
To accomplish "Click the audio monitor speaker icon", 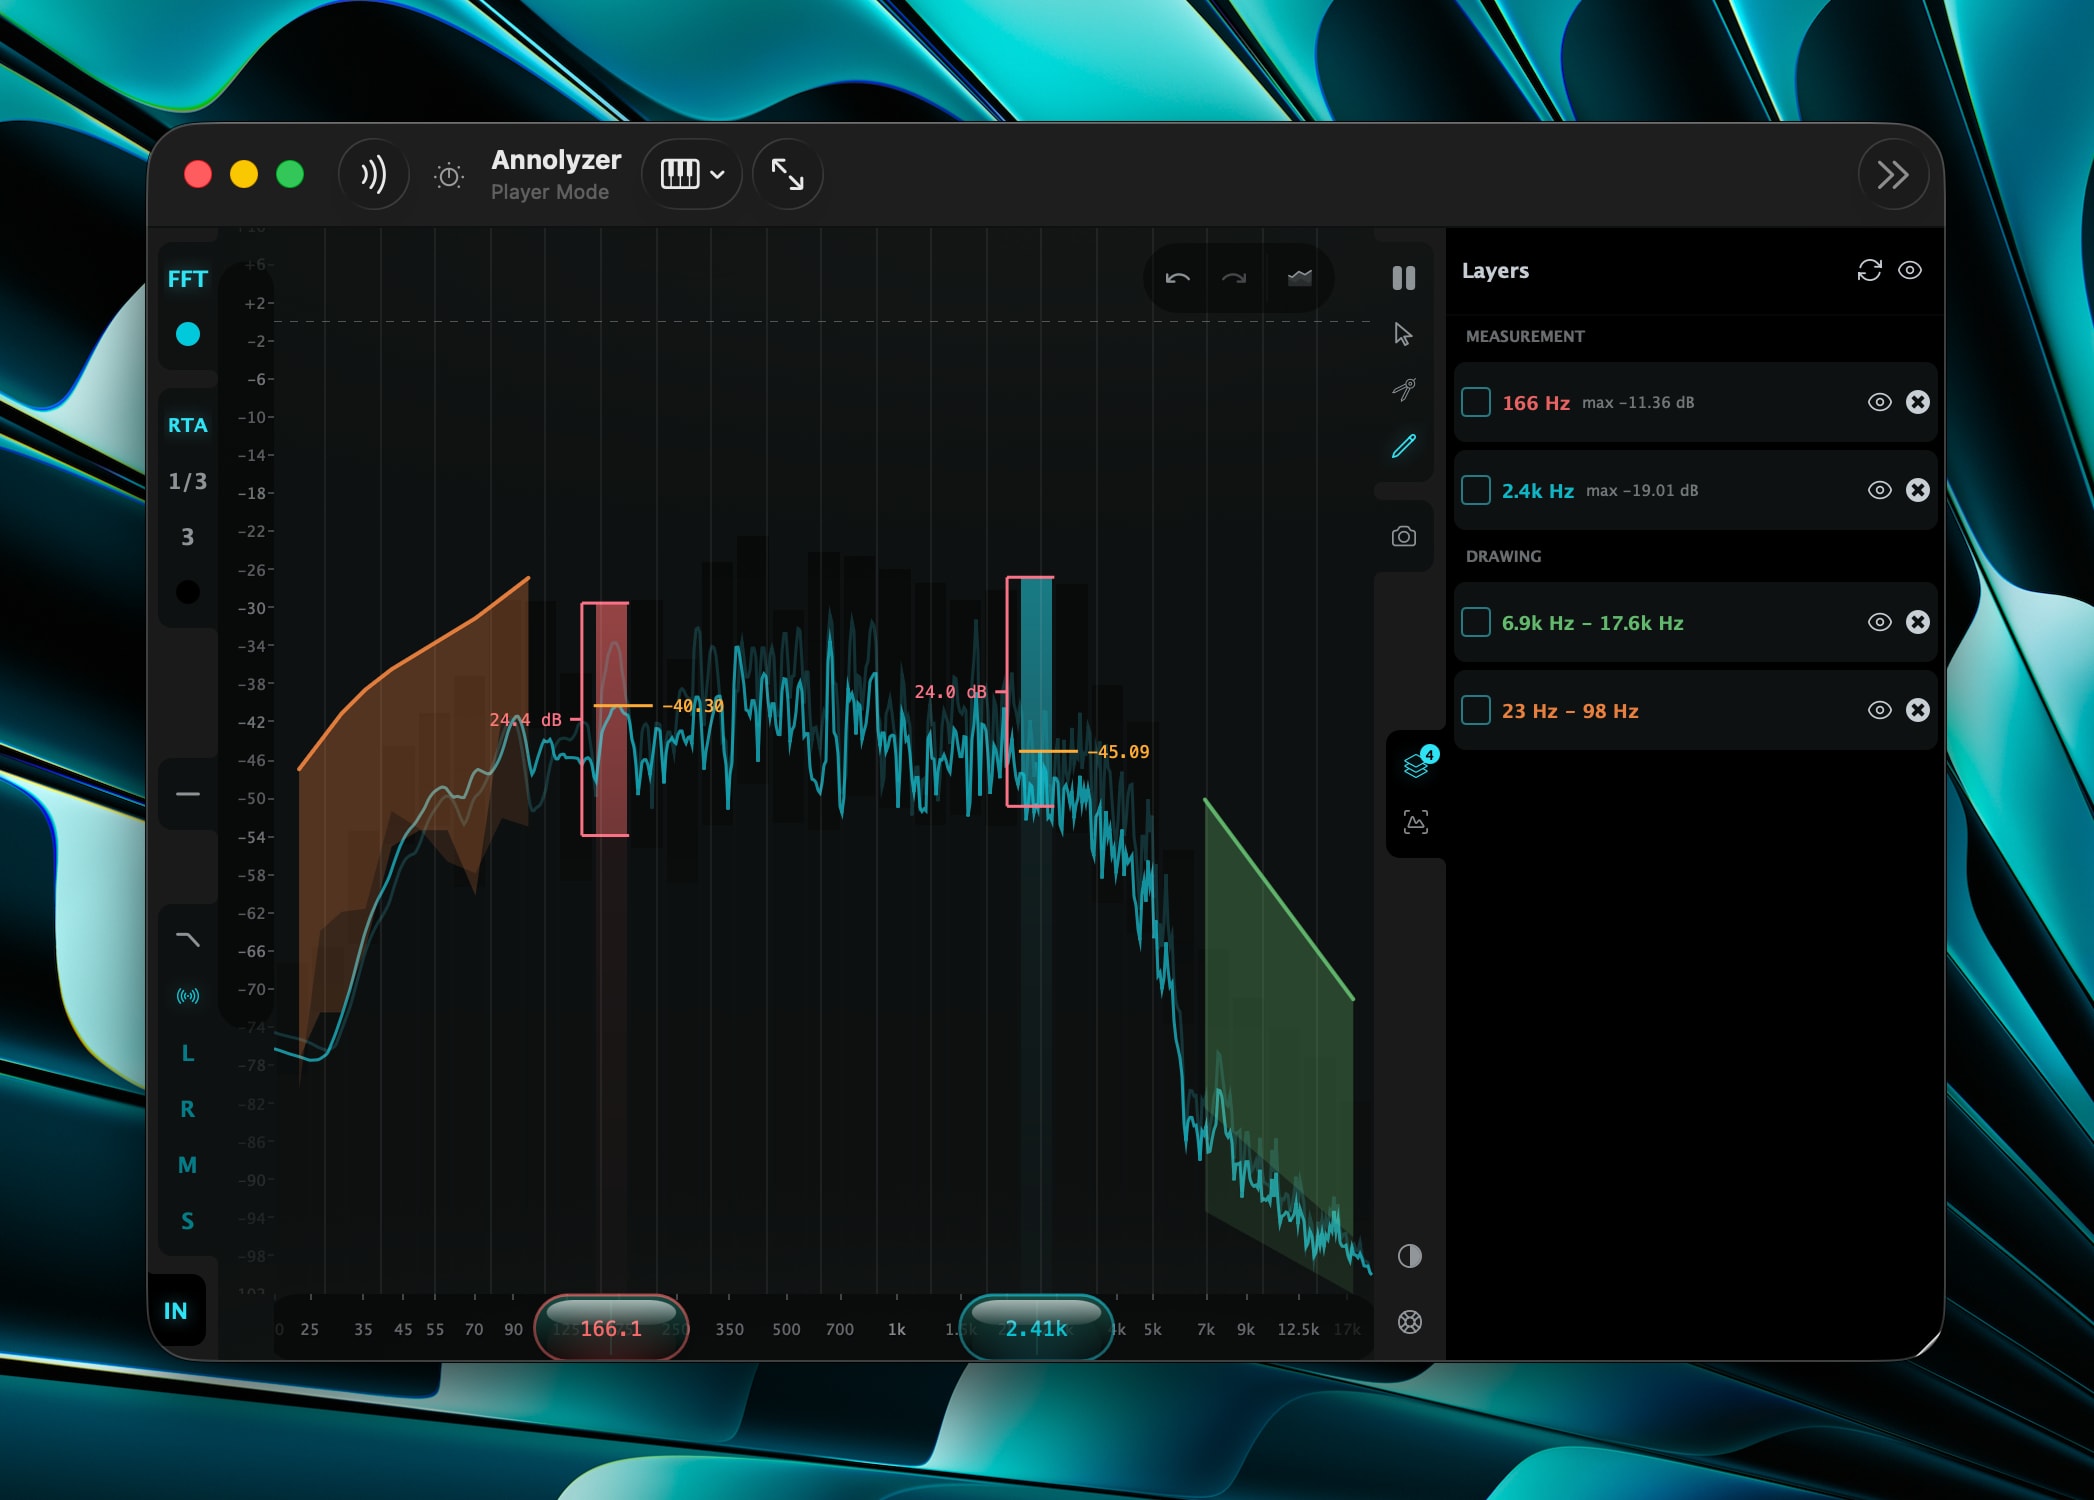I will tap(373, 175).
